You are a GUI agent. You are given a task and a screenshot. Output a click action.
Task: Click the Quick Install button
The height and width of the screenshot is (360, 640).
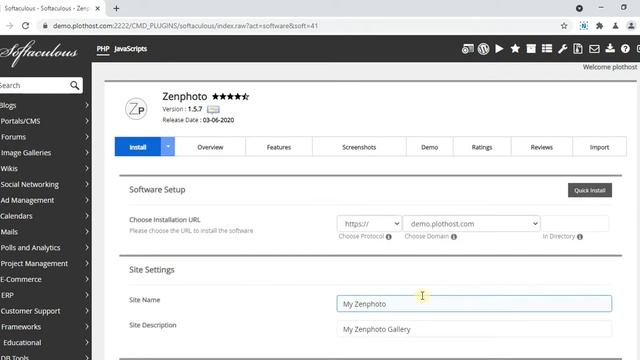coord(590,190)
